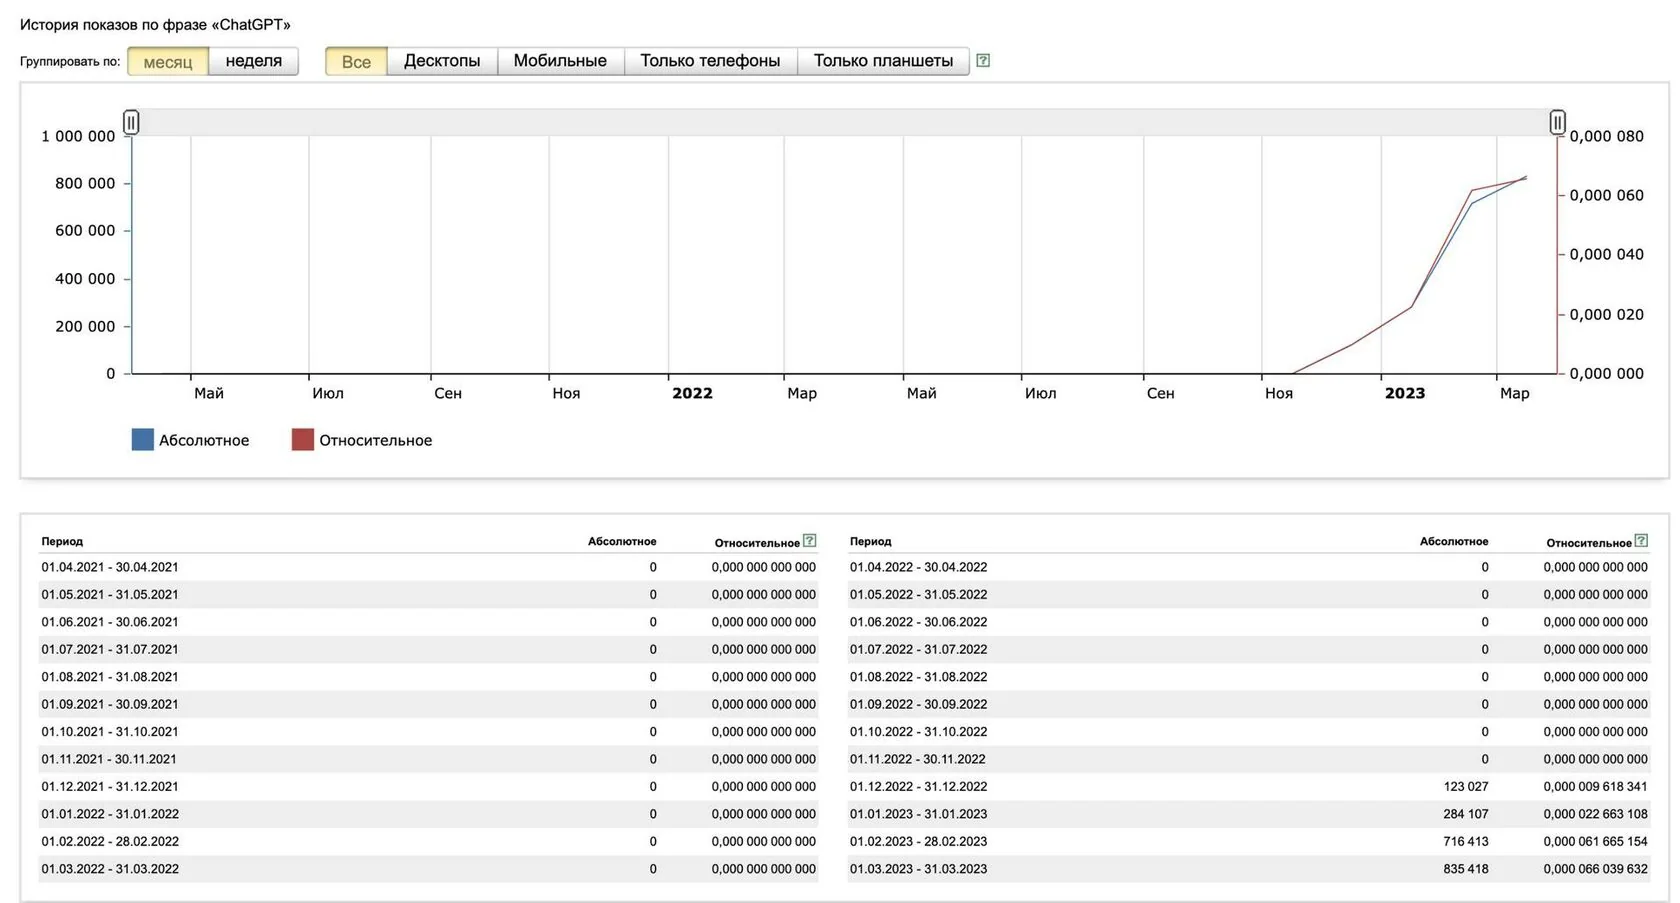
Task: Toggle the red Относительное legend swatch
Action: pos(303,440)
